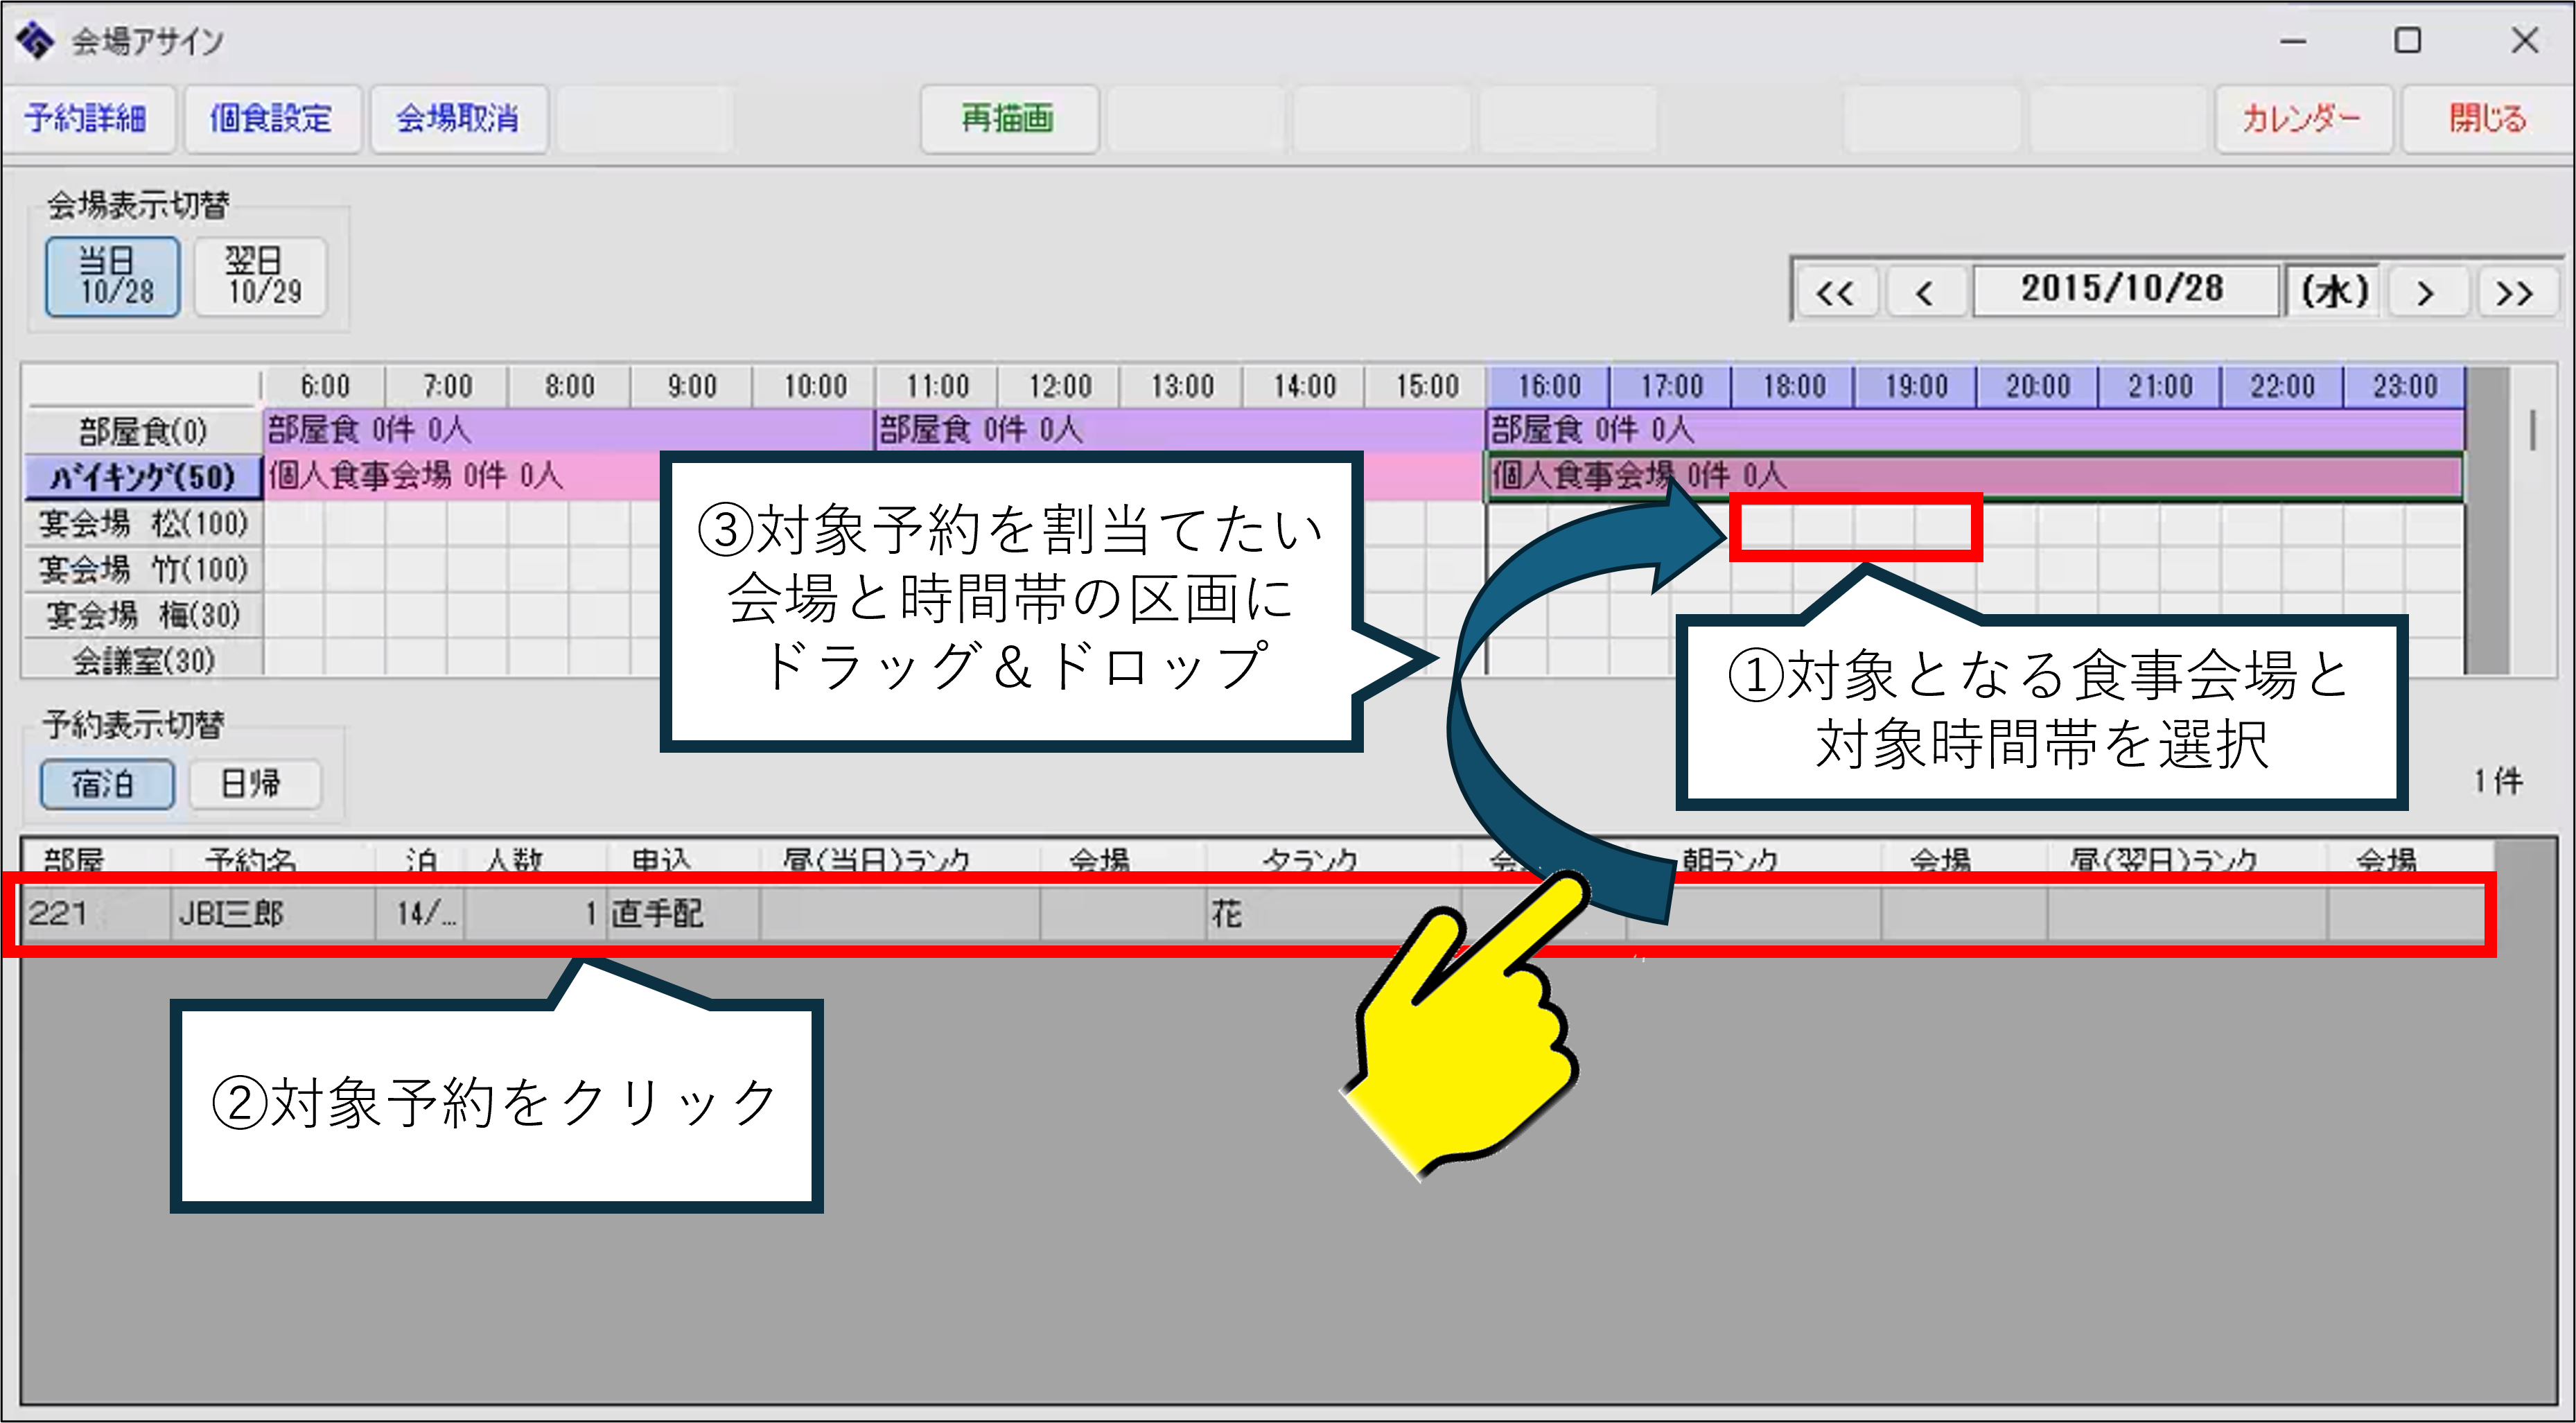
Task: Switch venue display to 当日 10/28
Action: 113,277
